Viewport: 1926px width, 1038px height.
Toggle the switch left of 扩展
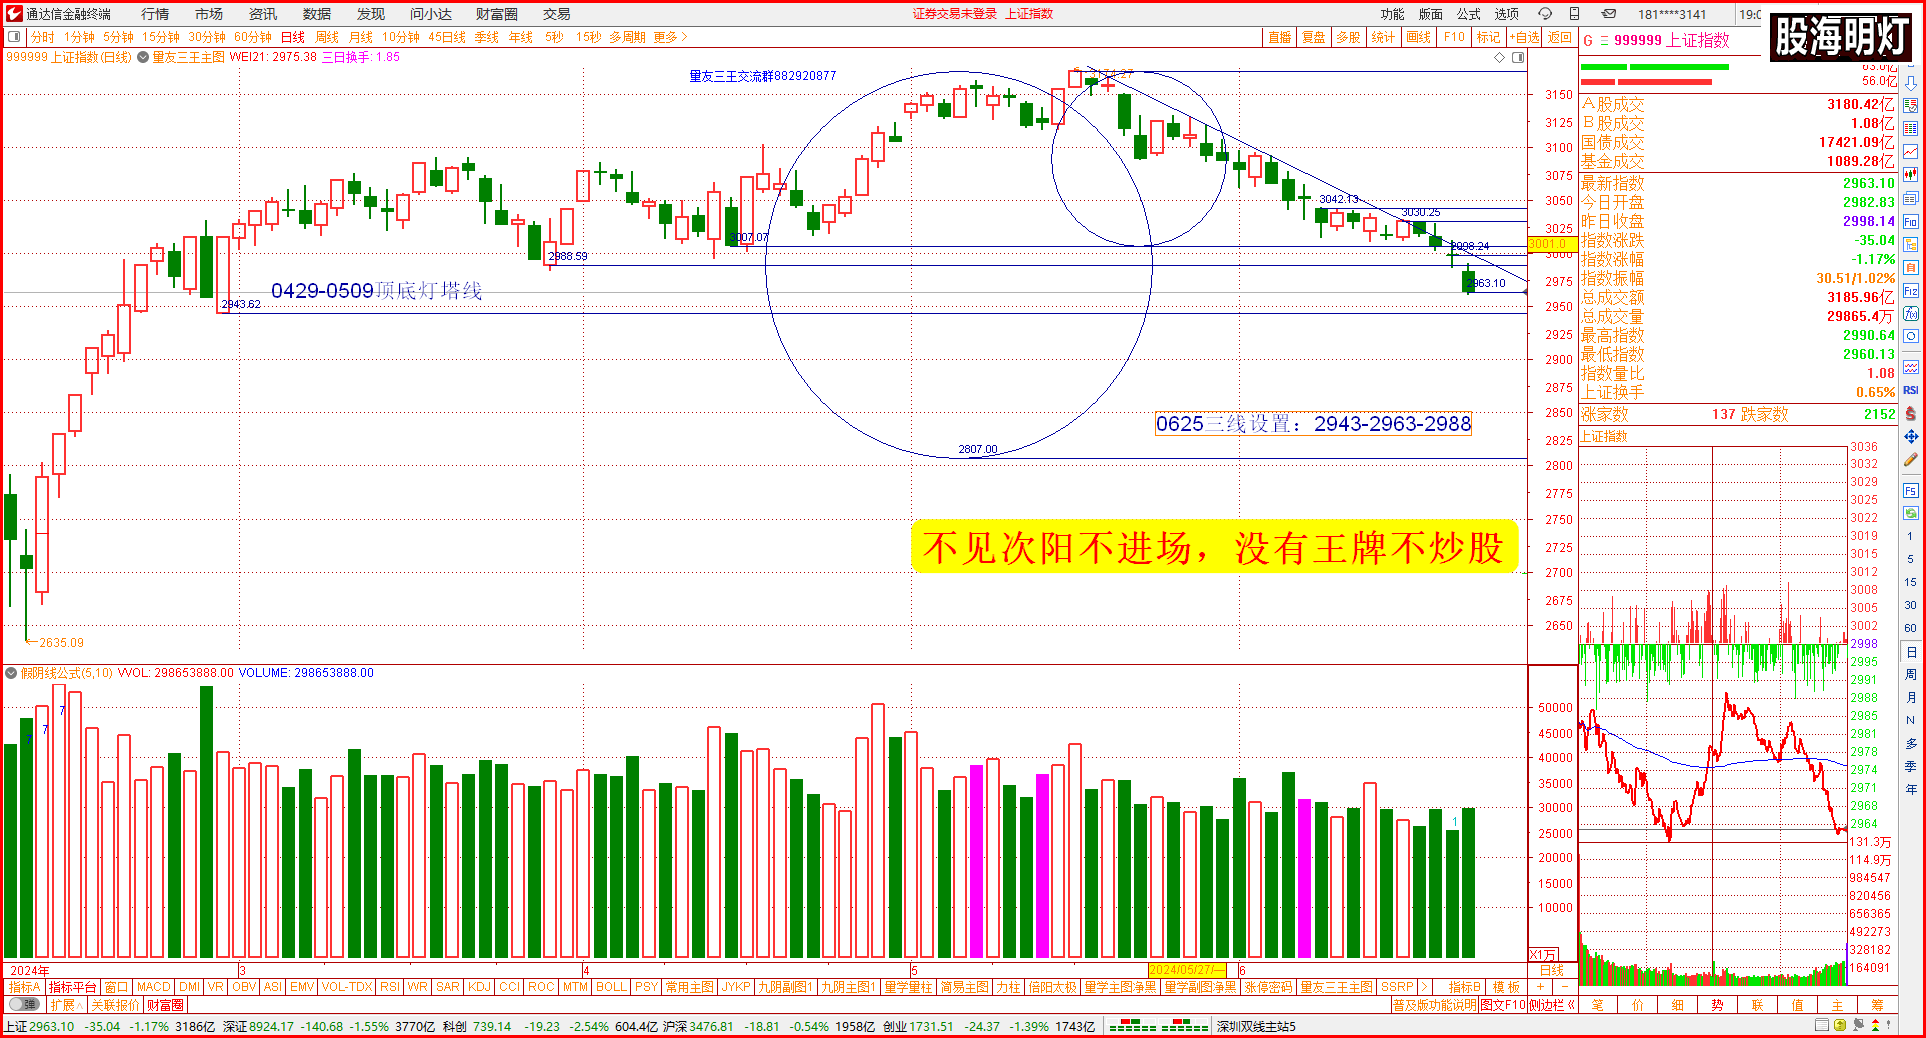pos(25,1005)
